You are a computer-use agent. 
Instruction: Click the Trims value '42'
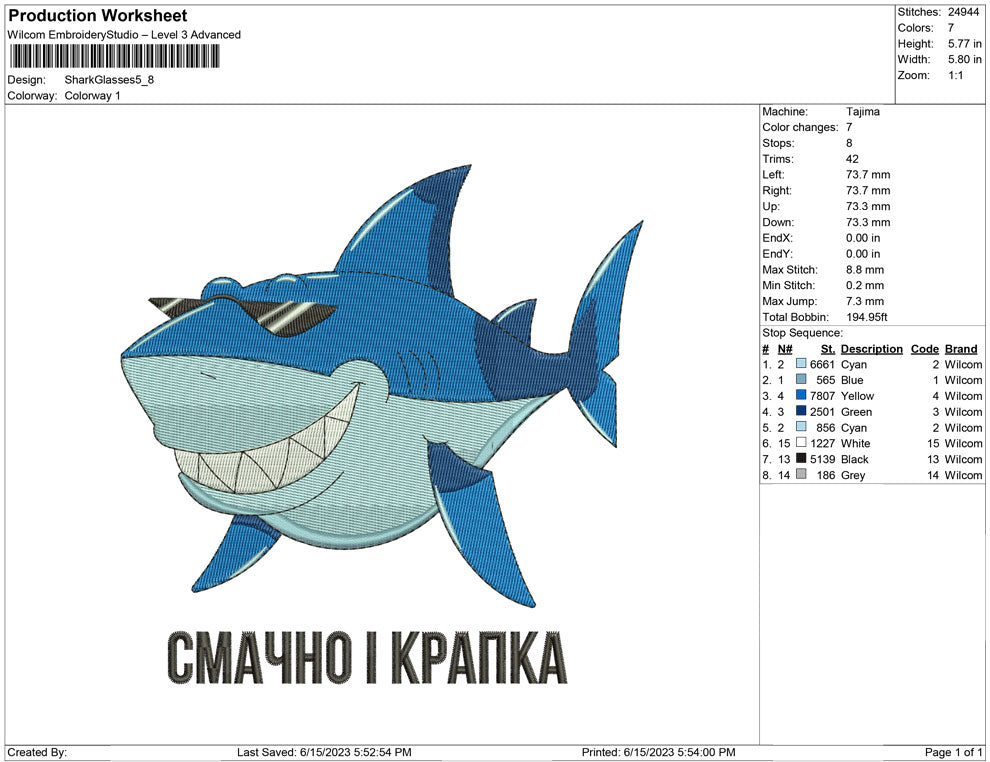point(852,159)
